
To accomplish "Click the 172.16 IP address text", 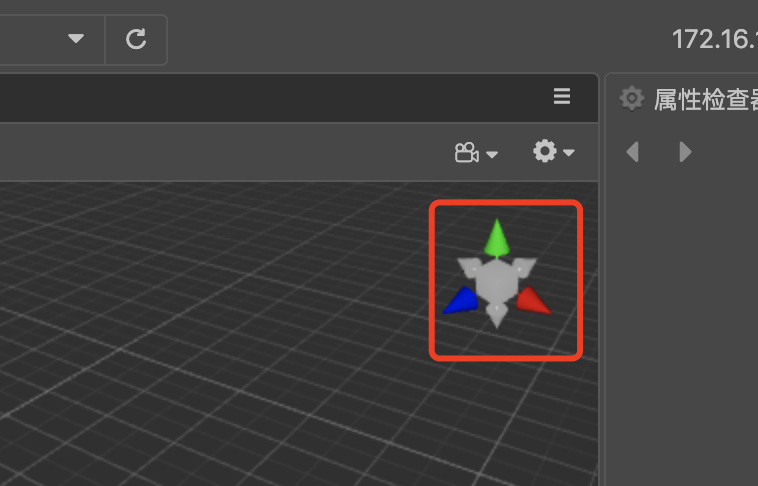I will tap(715, 39).
